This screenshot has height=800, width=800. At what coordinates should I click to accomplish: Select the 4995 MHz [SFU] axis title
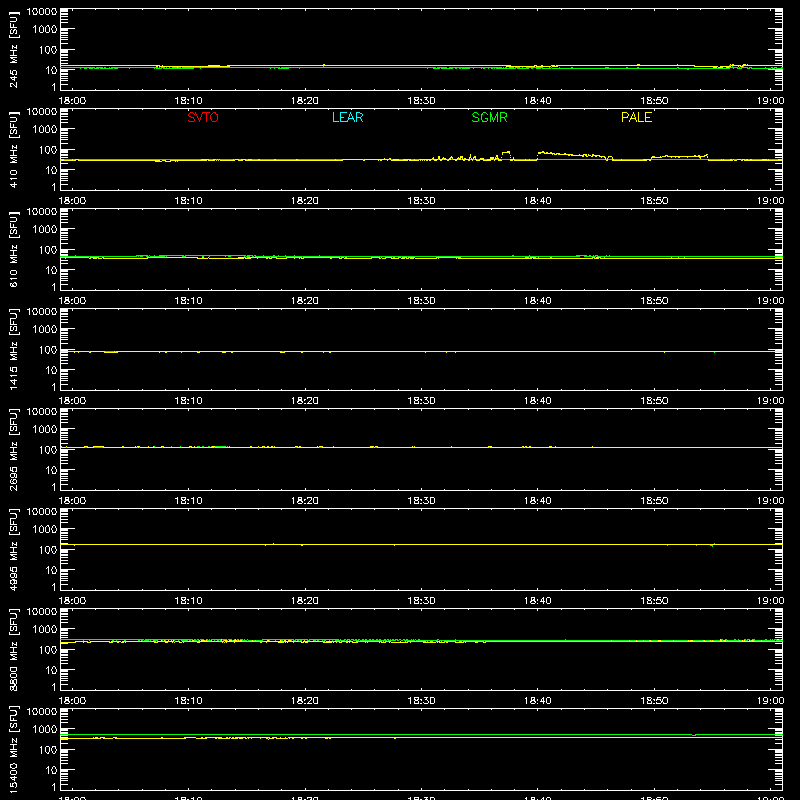coord(14,549)
